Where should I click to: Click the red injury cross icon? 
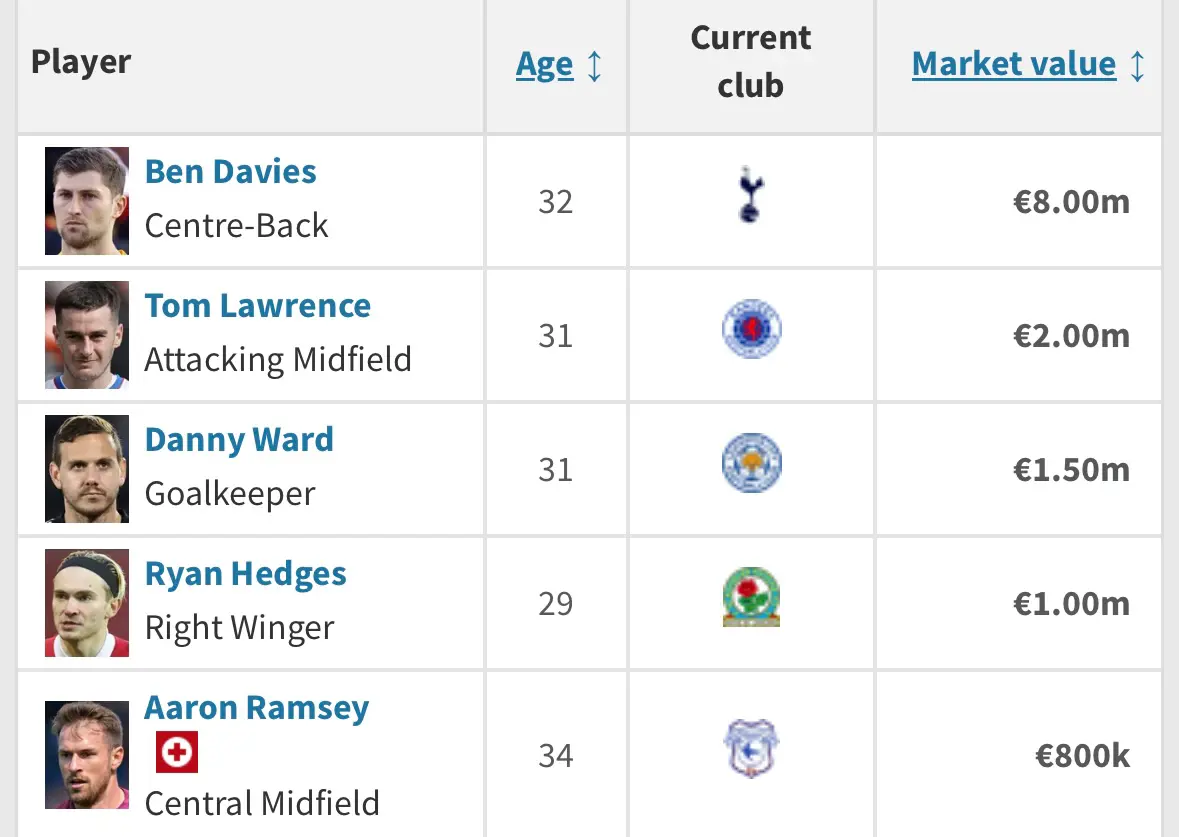pos(177,752)
